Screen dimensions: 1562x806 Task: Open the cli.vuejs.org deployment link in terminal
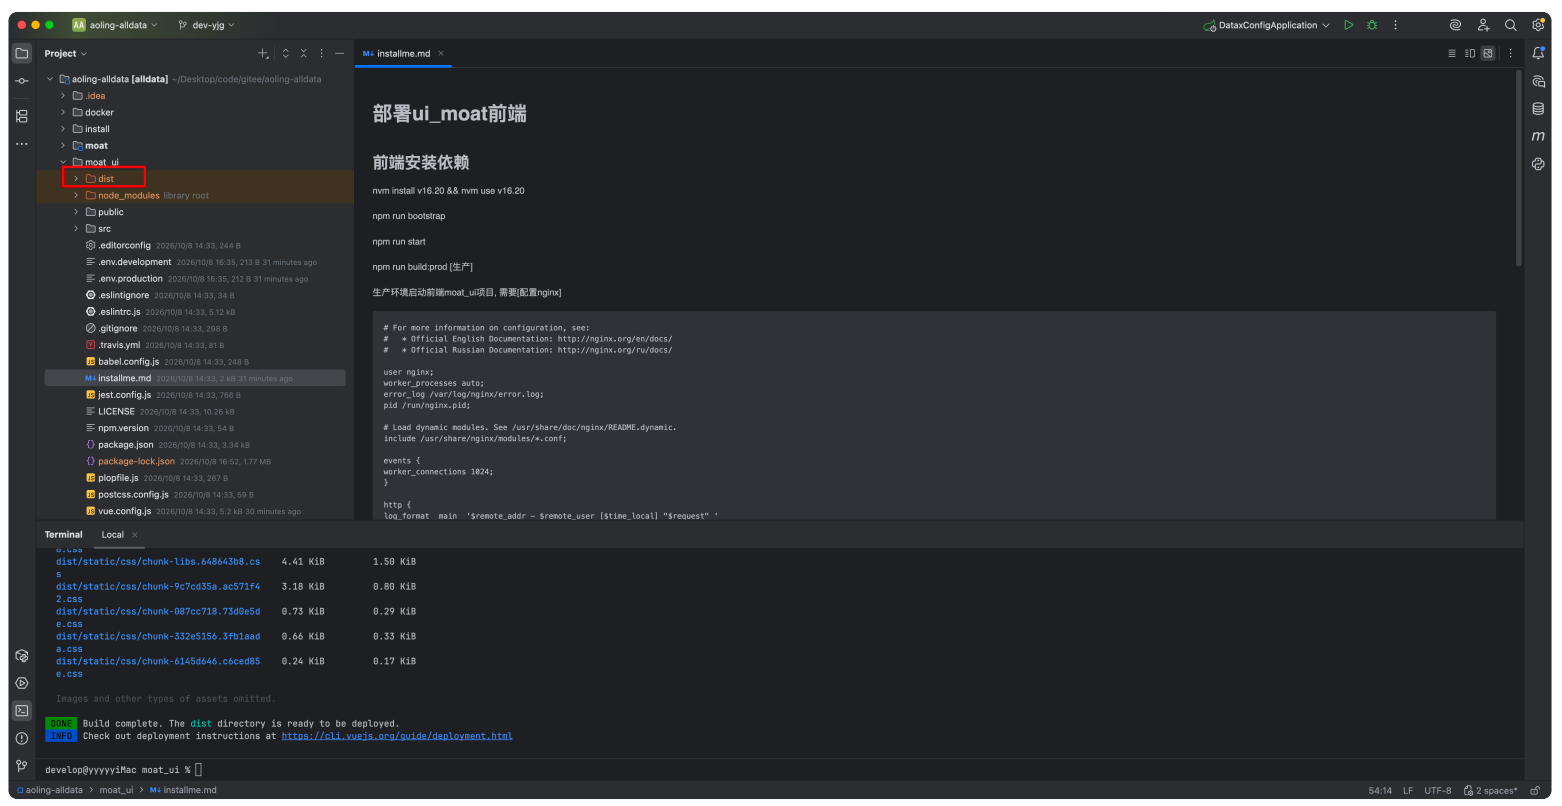pos(397,736)
